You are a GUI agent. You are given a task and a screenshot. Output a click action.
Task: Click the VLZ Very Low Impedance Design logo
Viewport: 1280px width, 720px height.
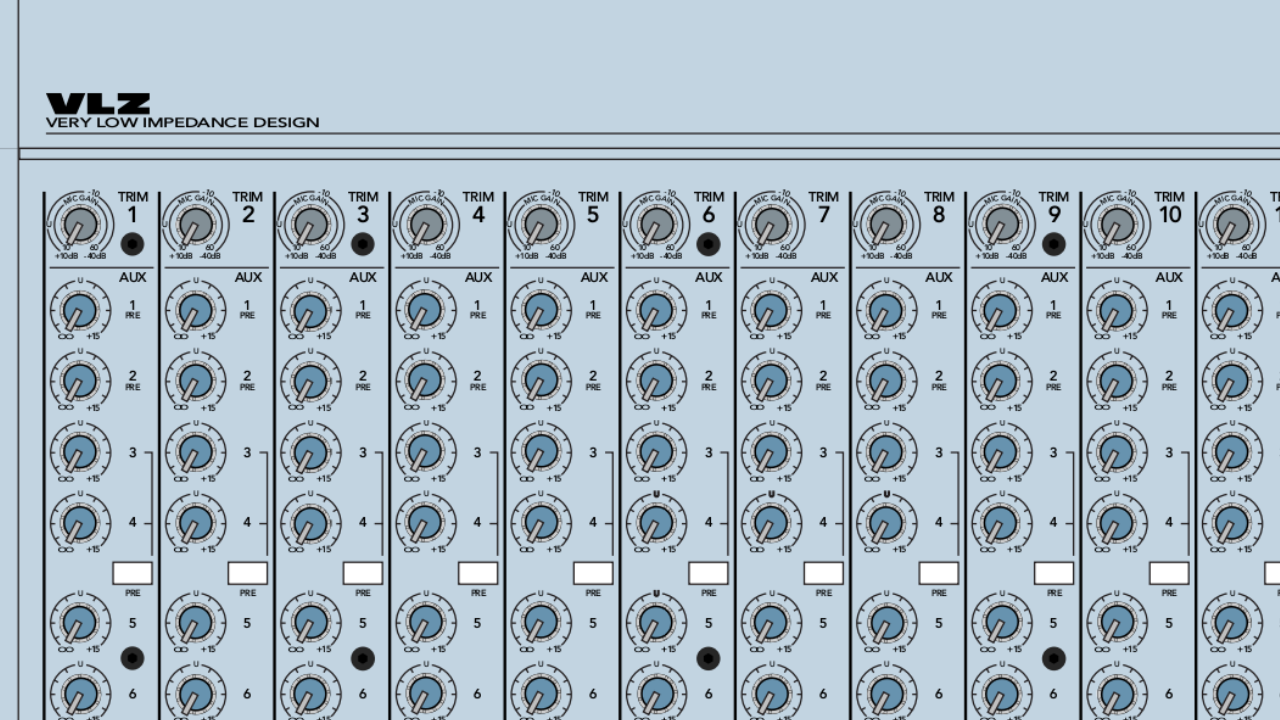coord(182,112)
